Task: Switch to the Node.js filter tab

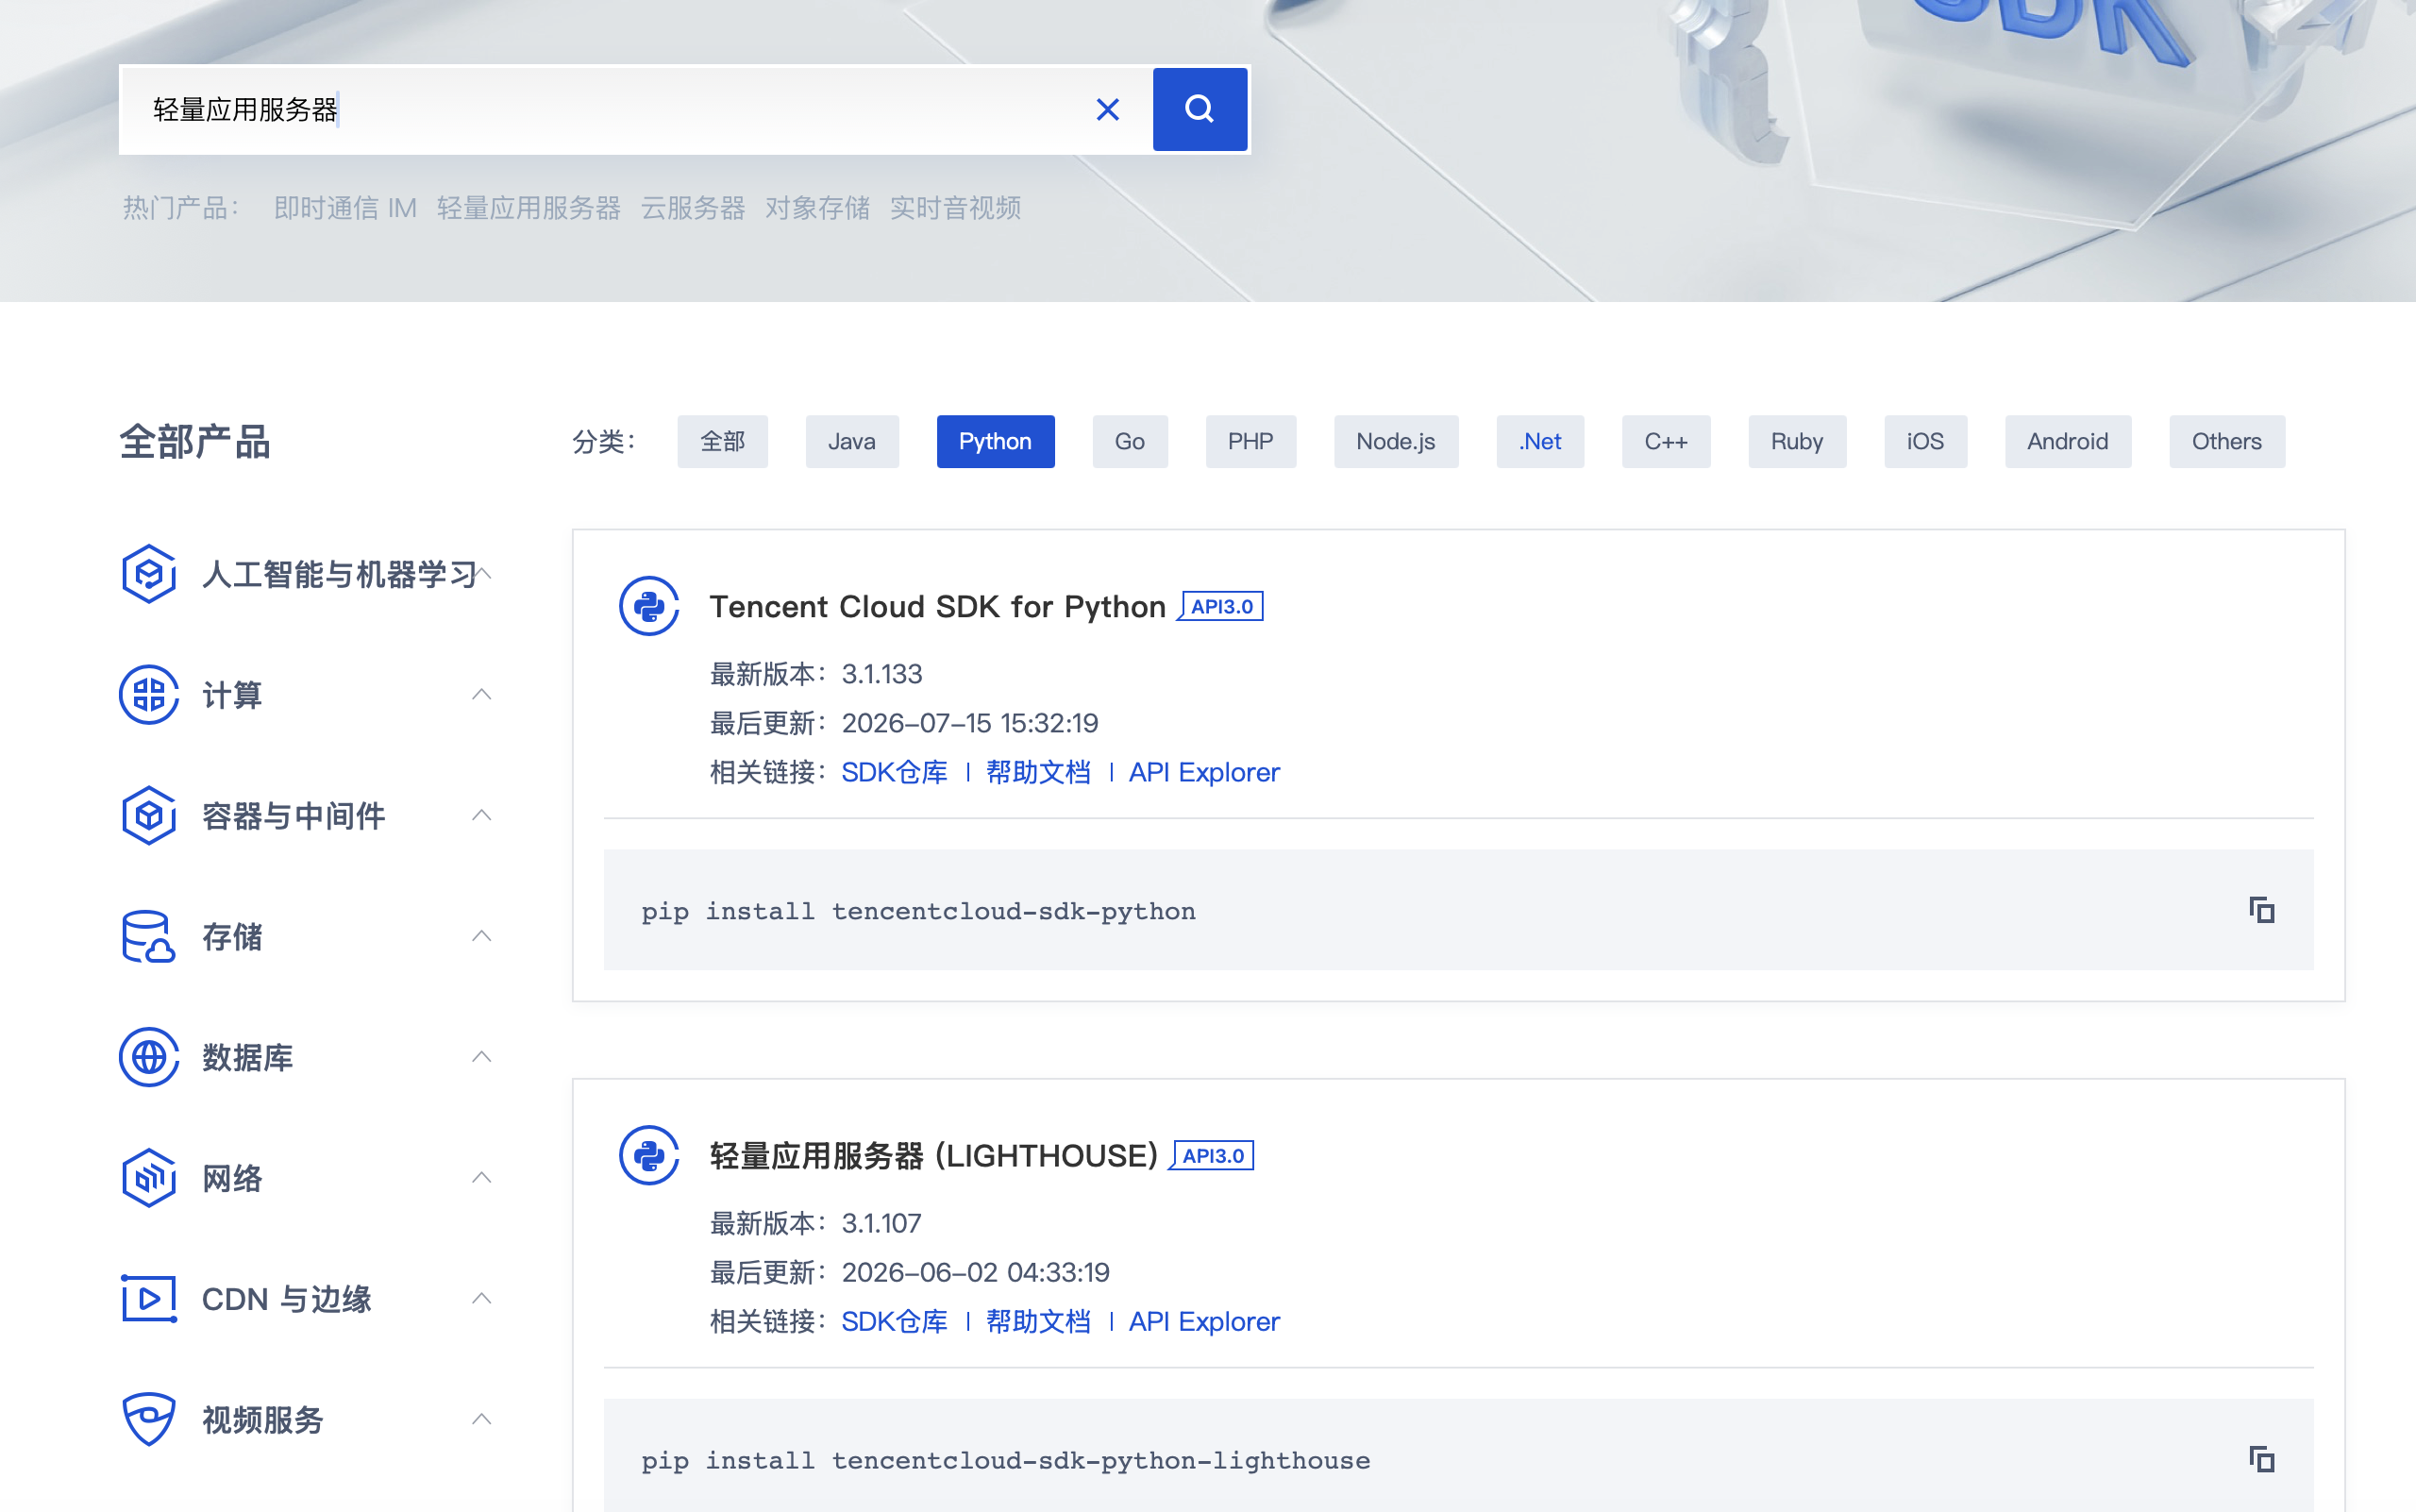Action: [1395, 441]
